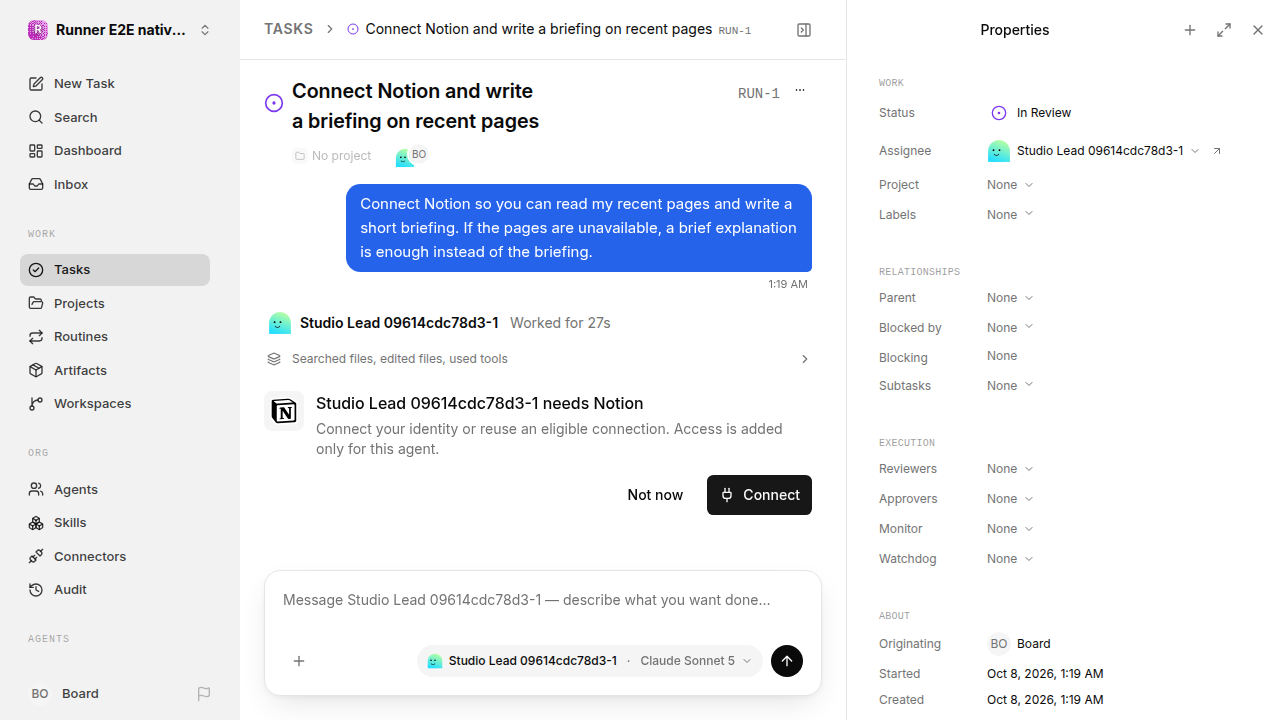The image size is (1280, 720).
Task: Expand the 'Searched files, edited files' activity row
Action: click(x=538, y=359)
